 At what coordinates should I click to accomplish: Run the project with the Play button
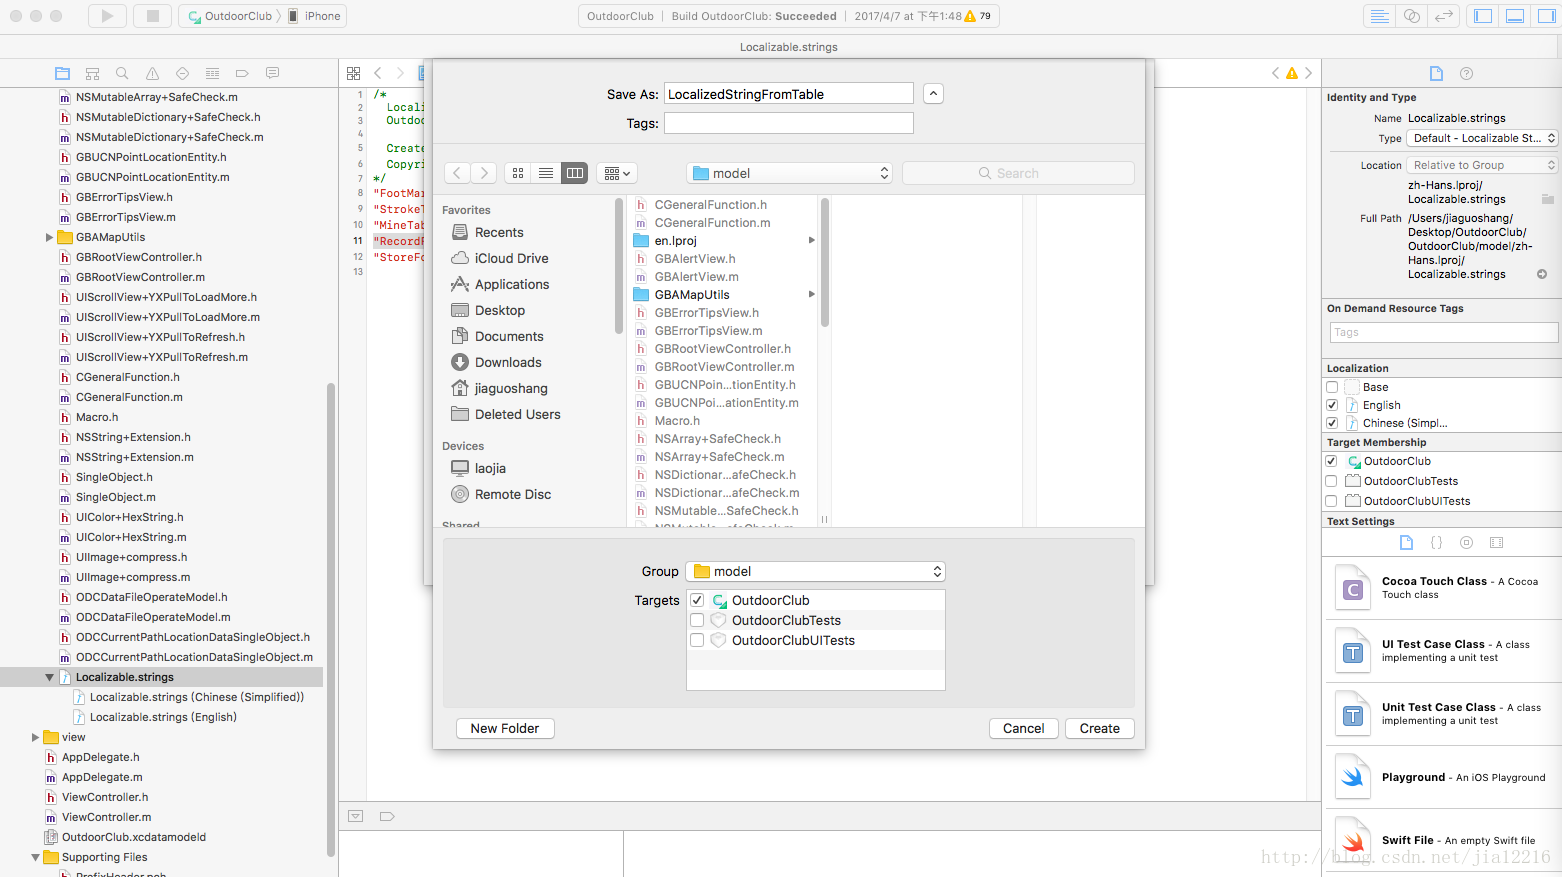click(107, 16)
